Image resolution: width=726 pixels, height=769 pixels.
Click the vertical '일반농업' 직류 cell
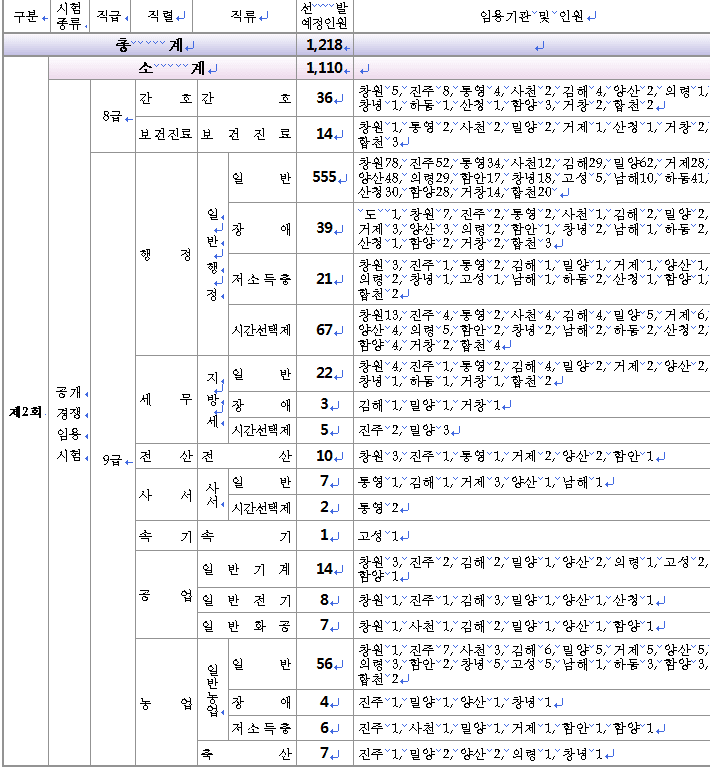tap(213, 690)
